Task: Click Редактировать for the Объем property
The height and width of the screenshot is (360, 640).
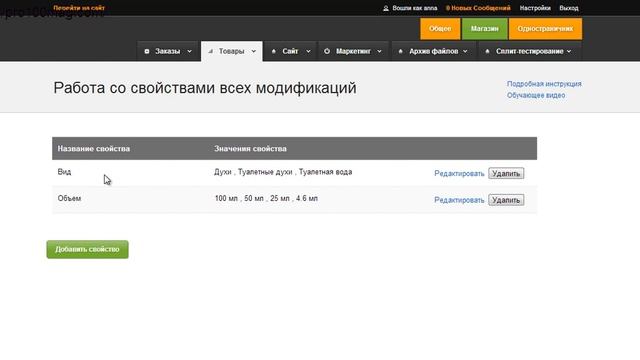Action: coord(459,200)
